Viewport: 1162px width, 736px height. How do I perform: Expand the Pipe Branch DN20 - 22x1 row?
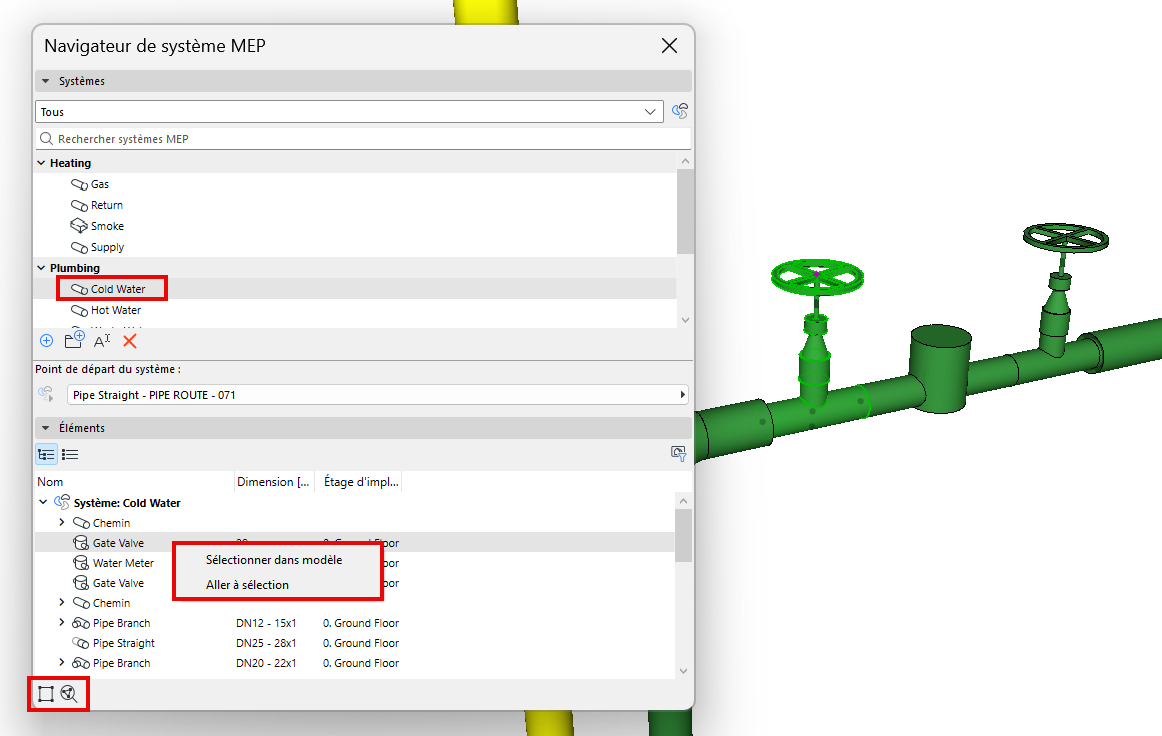coord(62,663)
